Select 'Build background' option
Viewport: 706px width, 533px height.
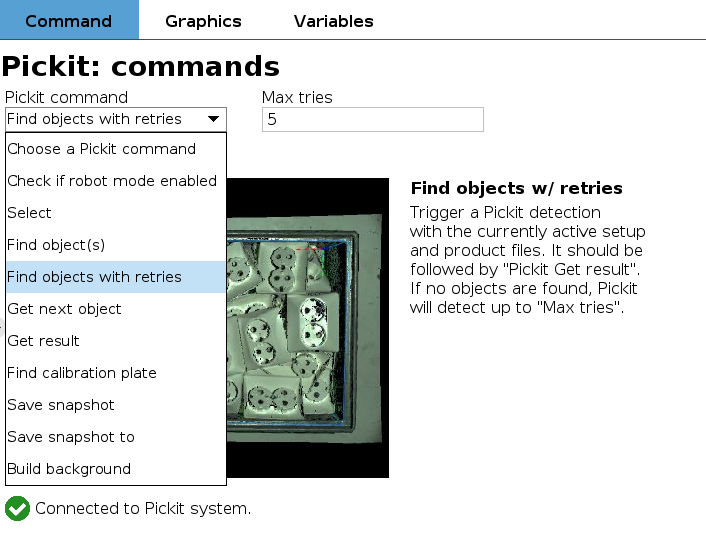coord(69,469)
